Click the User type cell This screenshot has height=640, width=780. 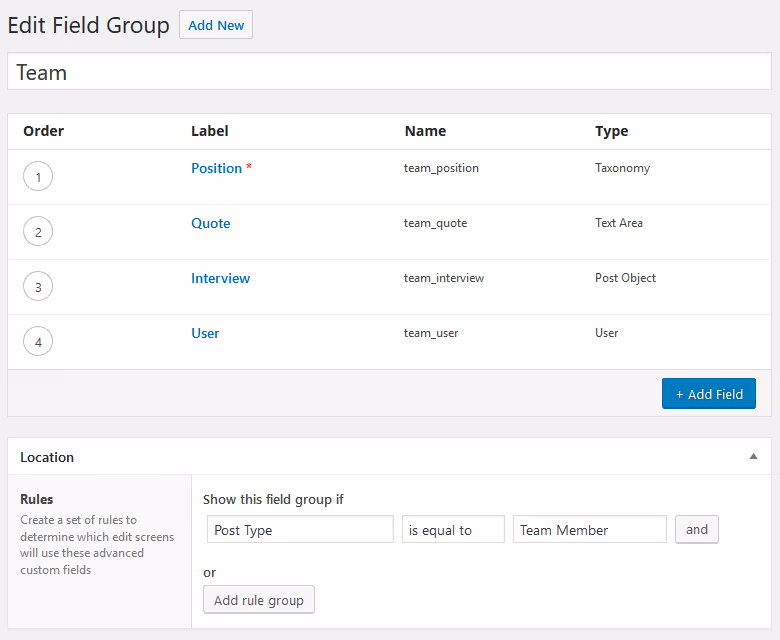606,333
